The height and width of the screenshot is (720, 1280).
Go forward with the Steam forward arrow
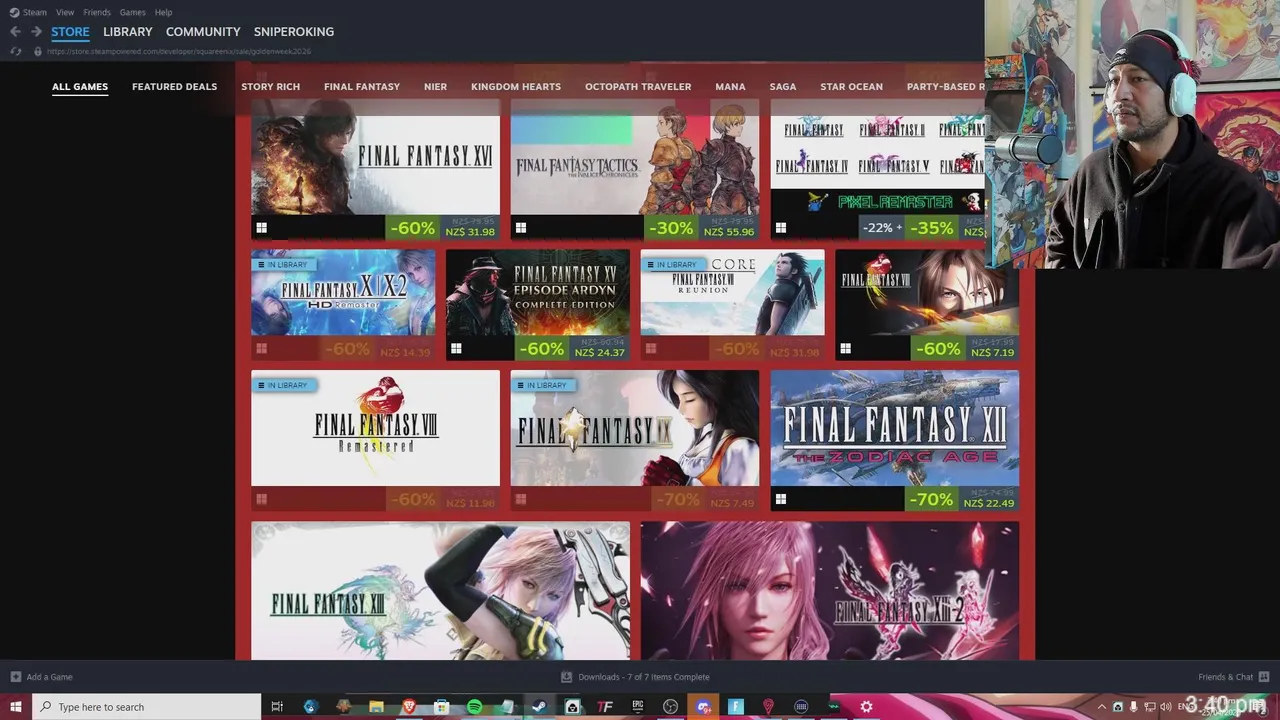tap(36, 32)
